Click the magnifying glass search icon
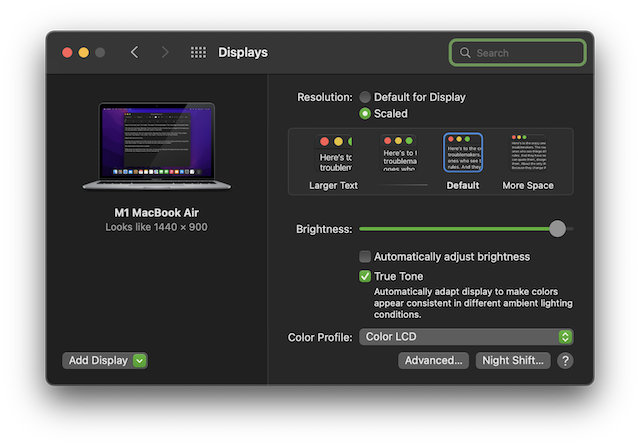The width and height of the screenshot is (640, 446). click(x=465, y=53)
